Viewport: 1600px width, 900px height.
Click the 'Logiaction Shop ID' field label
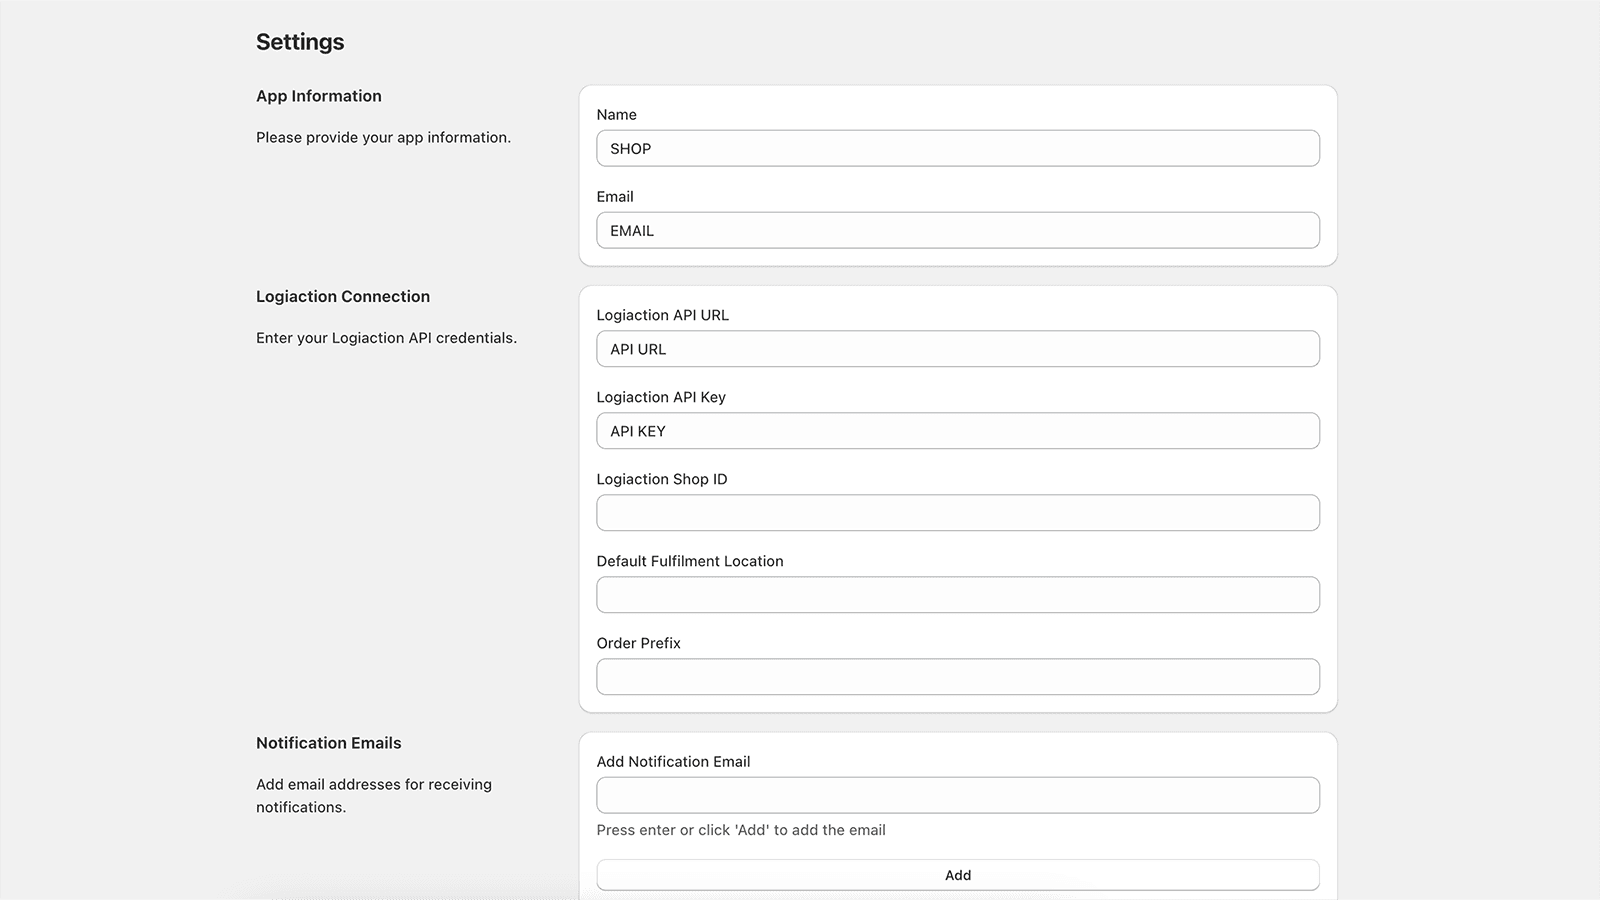(661, 479)
